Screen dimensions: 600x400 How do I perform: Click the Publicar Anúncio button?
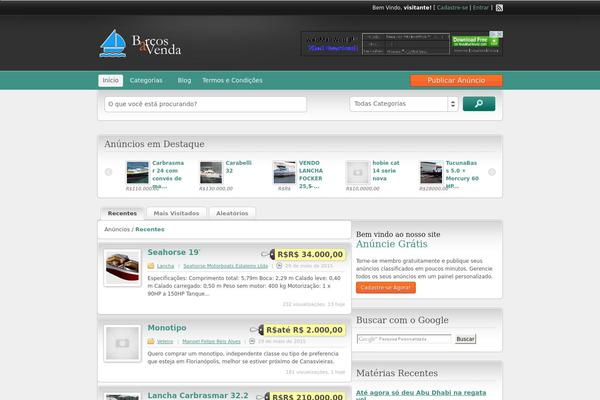pyautogui.click(x=456, y=80)
